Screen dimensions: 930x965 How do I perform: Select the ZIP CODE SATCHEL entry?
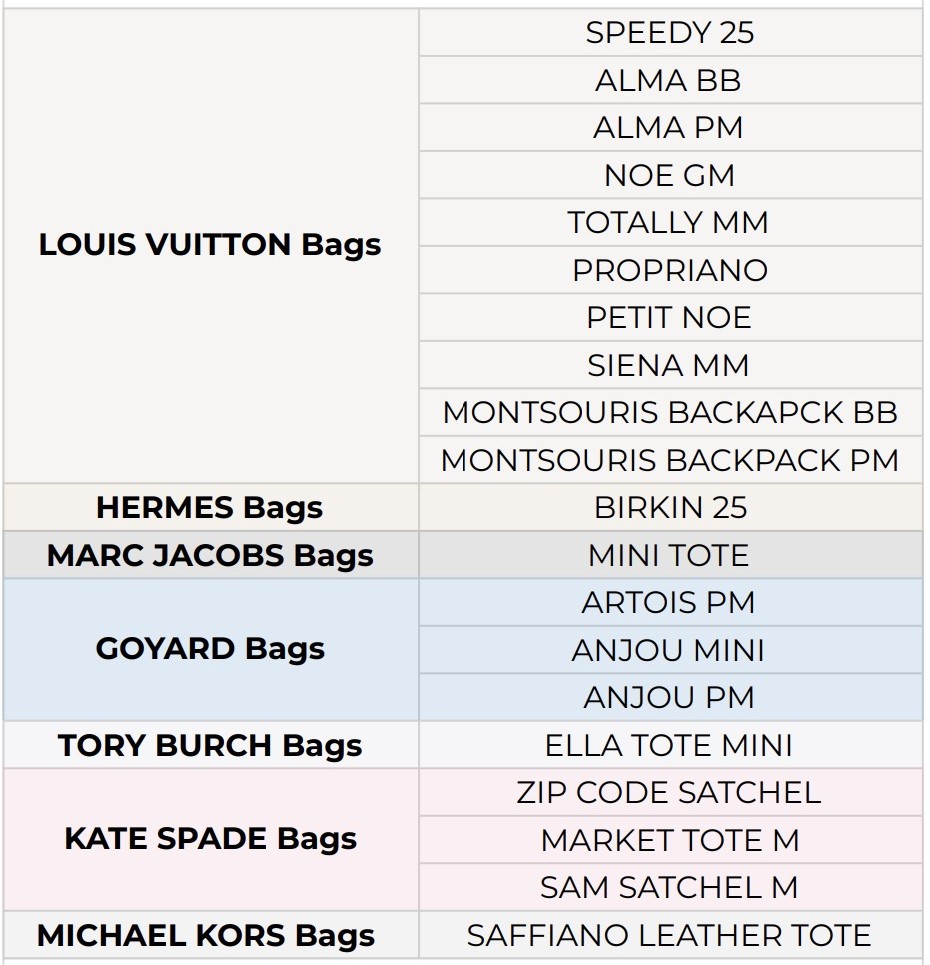(x=669, y=792)
